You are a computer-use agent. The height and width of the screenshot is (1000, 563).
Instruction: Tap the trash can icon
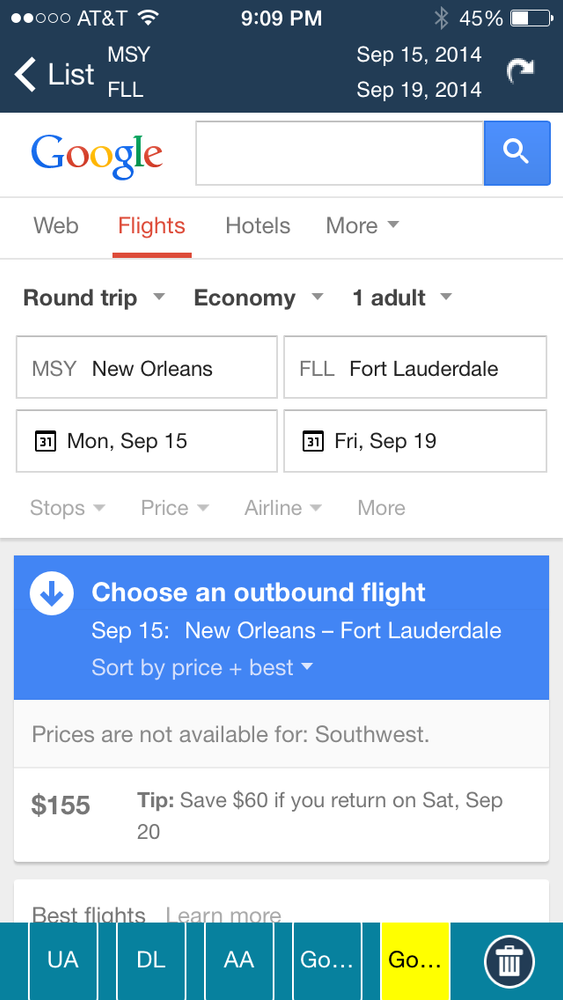click(x=509, y=961)
